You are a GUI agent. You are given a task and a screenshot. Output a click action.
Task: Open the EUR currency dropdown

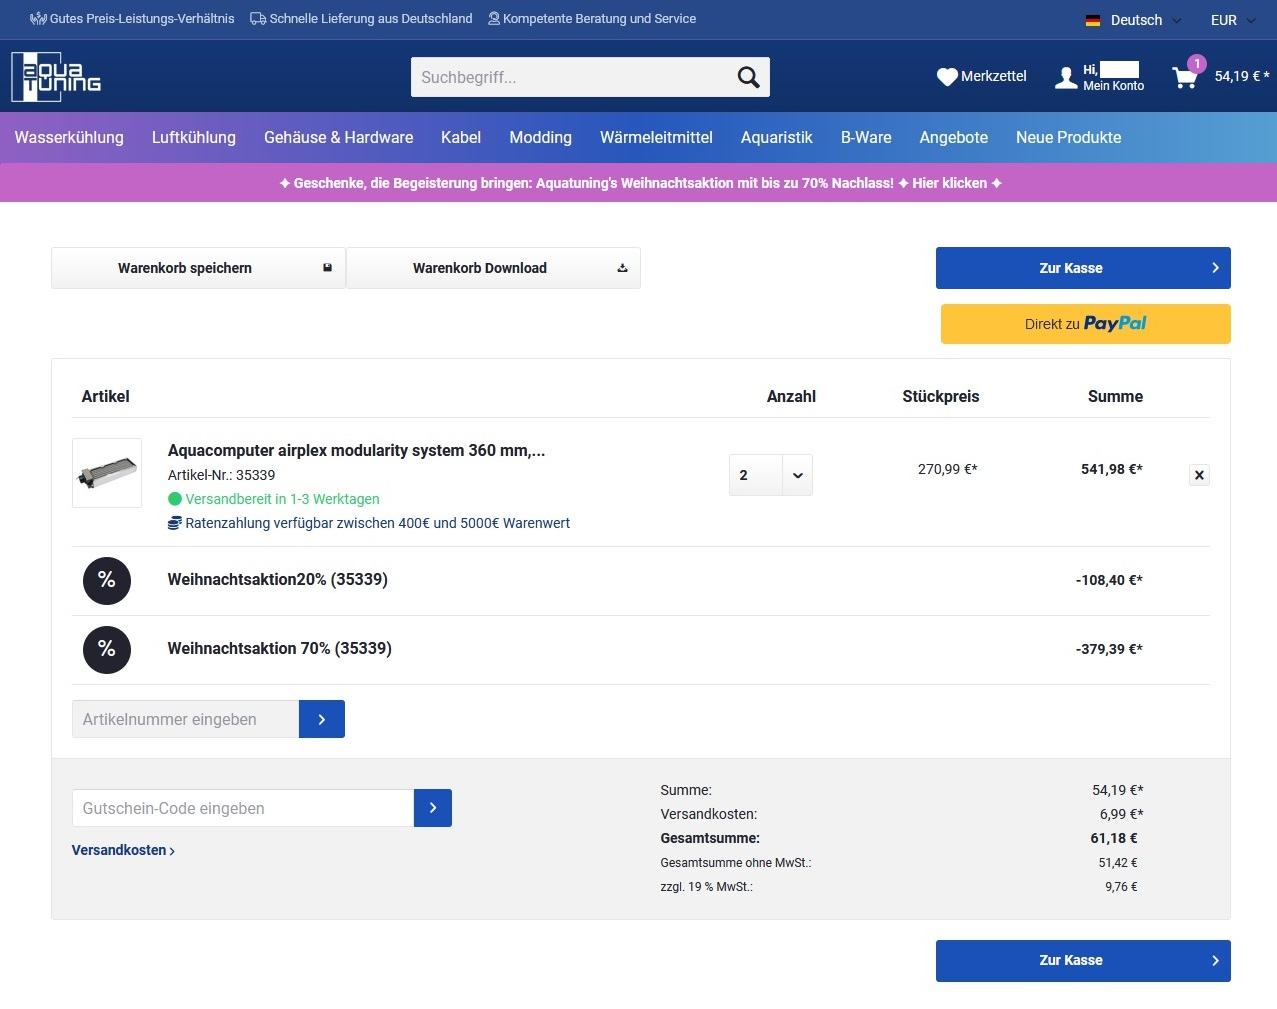tap(1233, 20)
